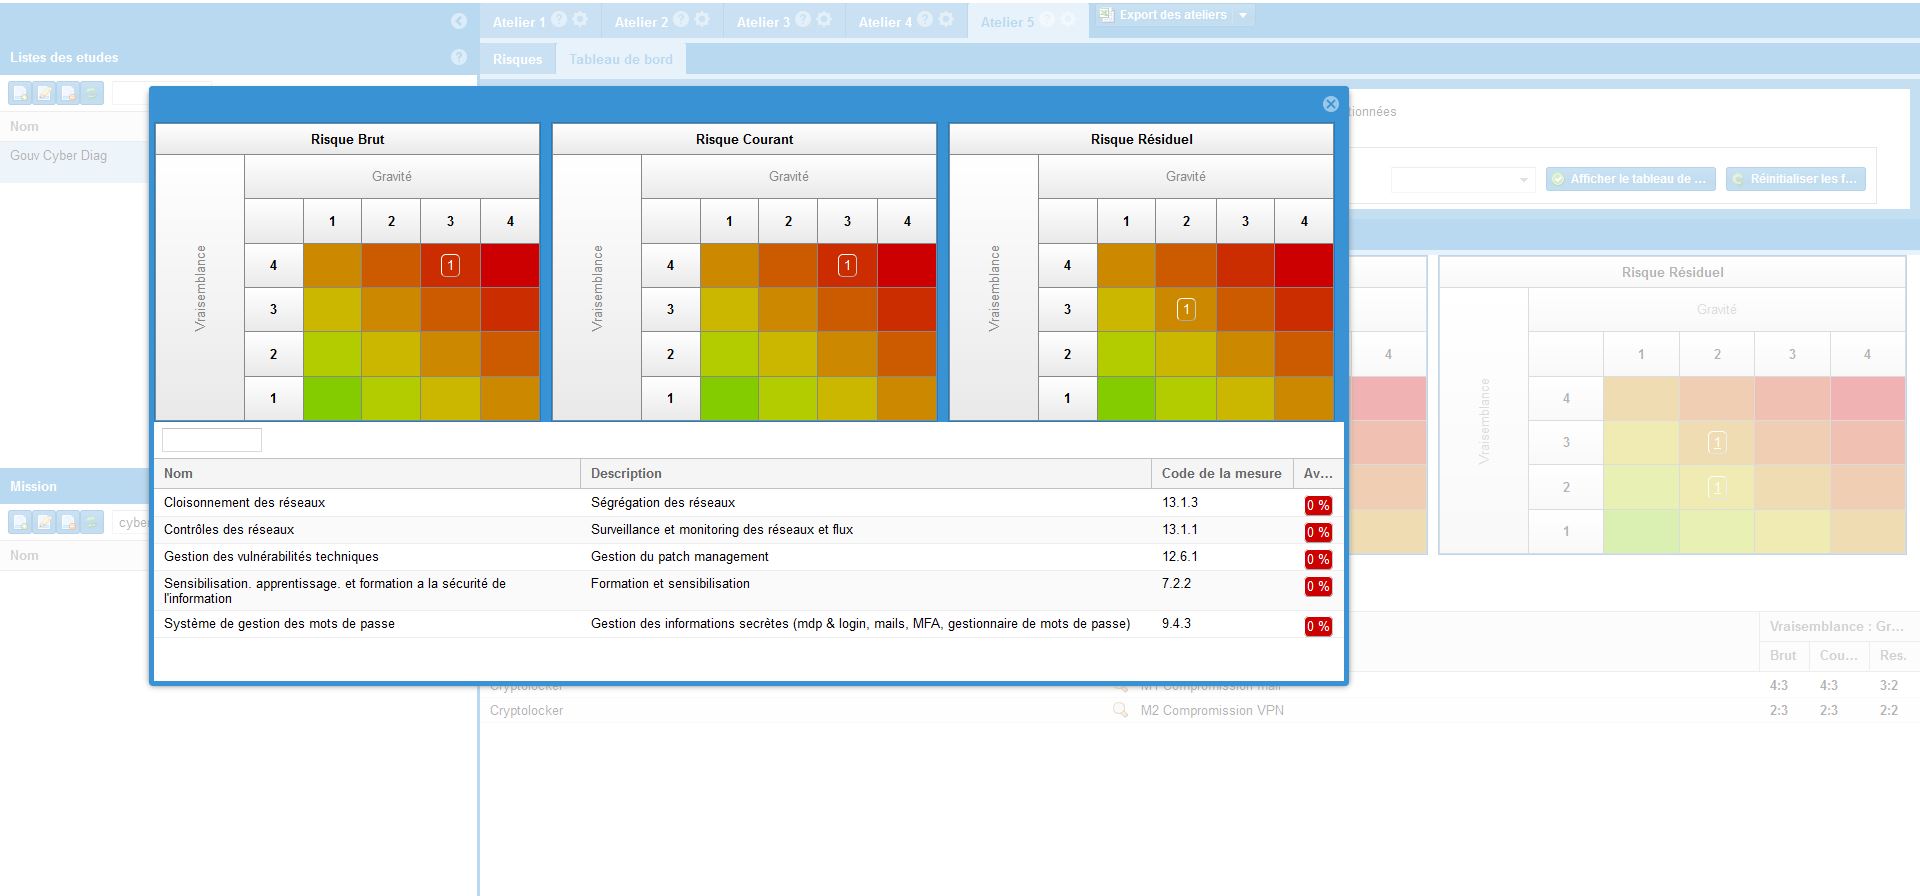Click the badge in Risque Résiduel popup matrix
The height and width of the screenshot is (896, 1920).
coord(1186,310)
